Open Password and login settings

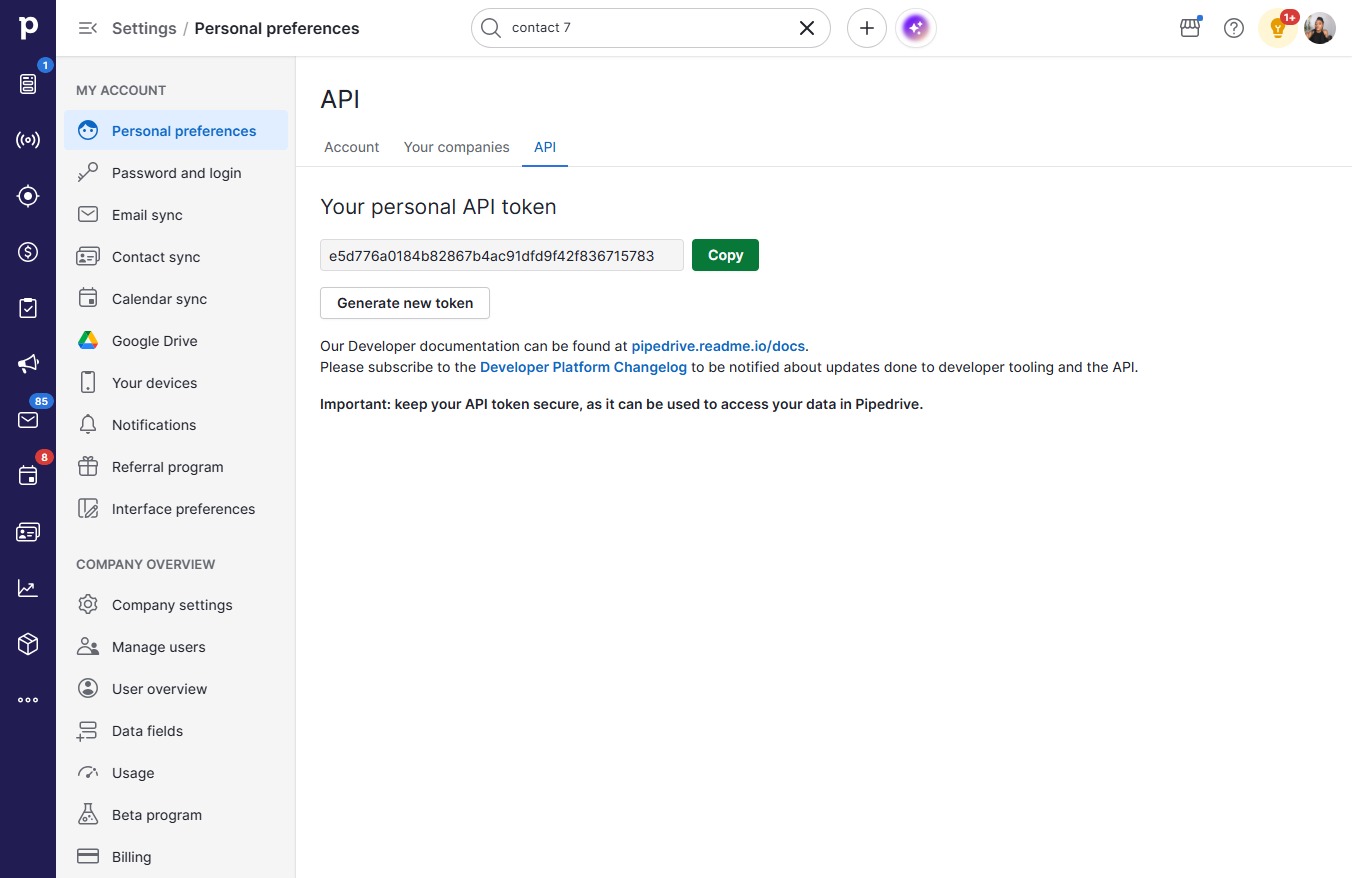click(x=176, y=173)
